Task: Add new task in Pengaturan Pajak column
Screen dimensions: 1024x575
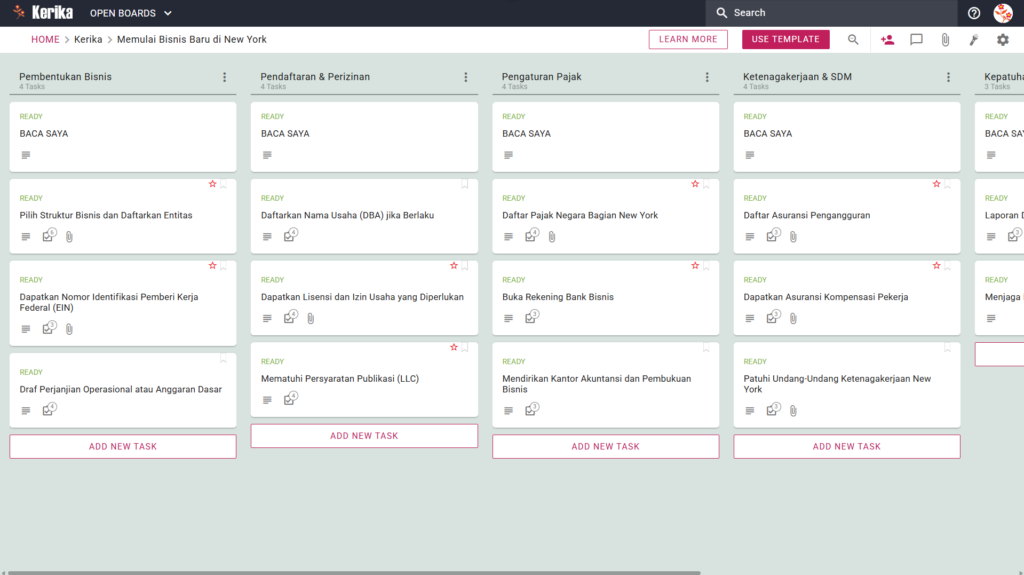Action: [x=605, y=446]
